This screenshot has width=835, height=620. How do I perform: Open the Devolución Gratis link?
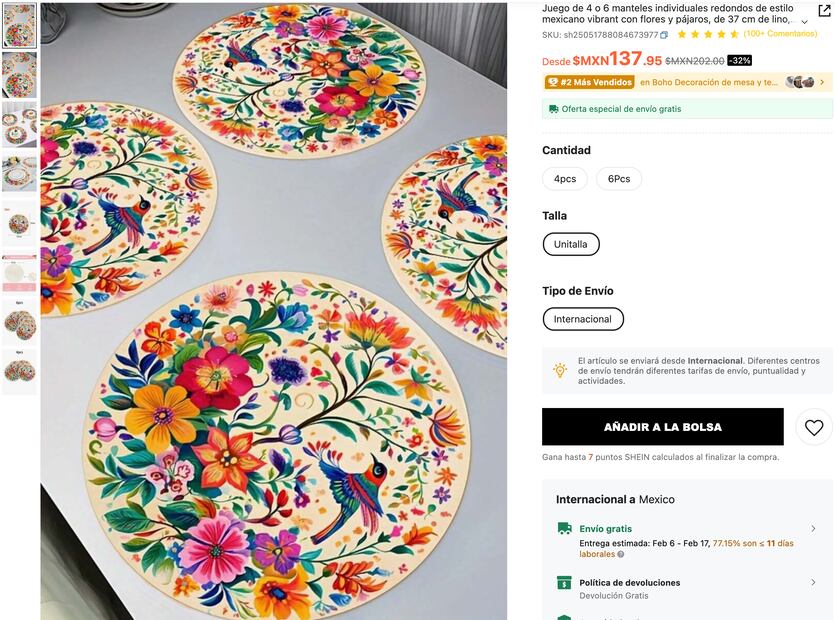(x=612, y=596)
